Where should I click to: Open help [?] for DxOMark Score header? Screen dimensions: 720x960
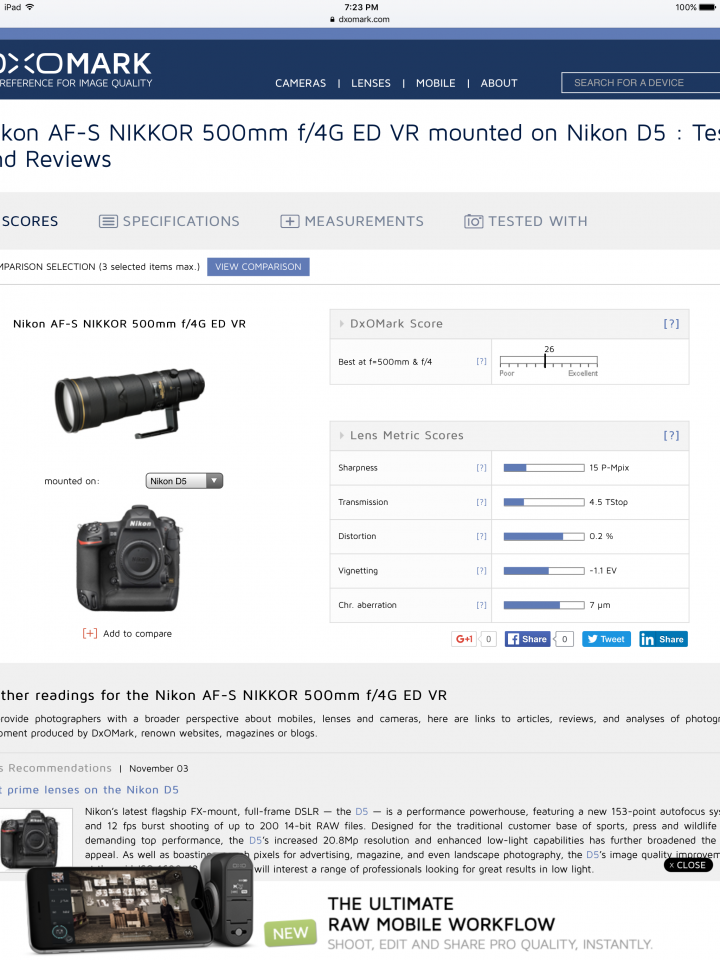[x=672, y=324]
